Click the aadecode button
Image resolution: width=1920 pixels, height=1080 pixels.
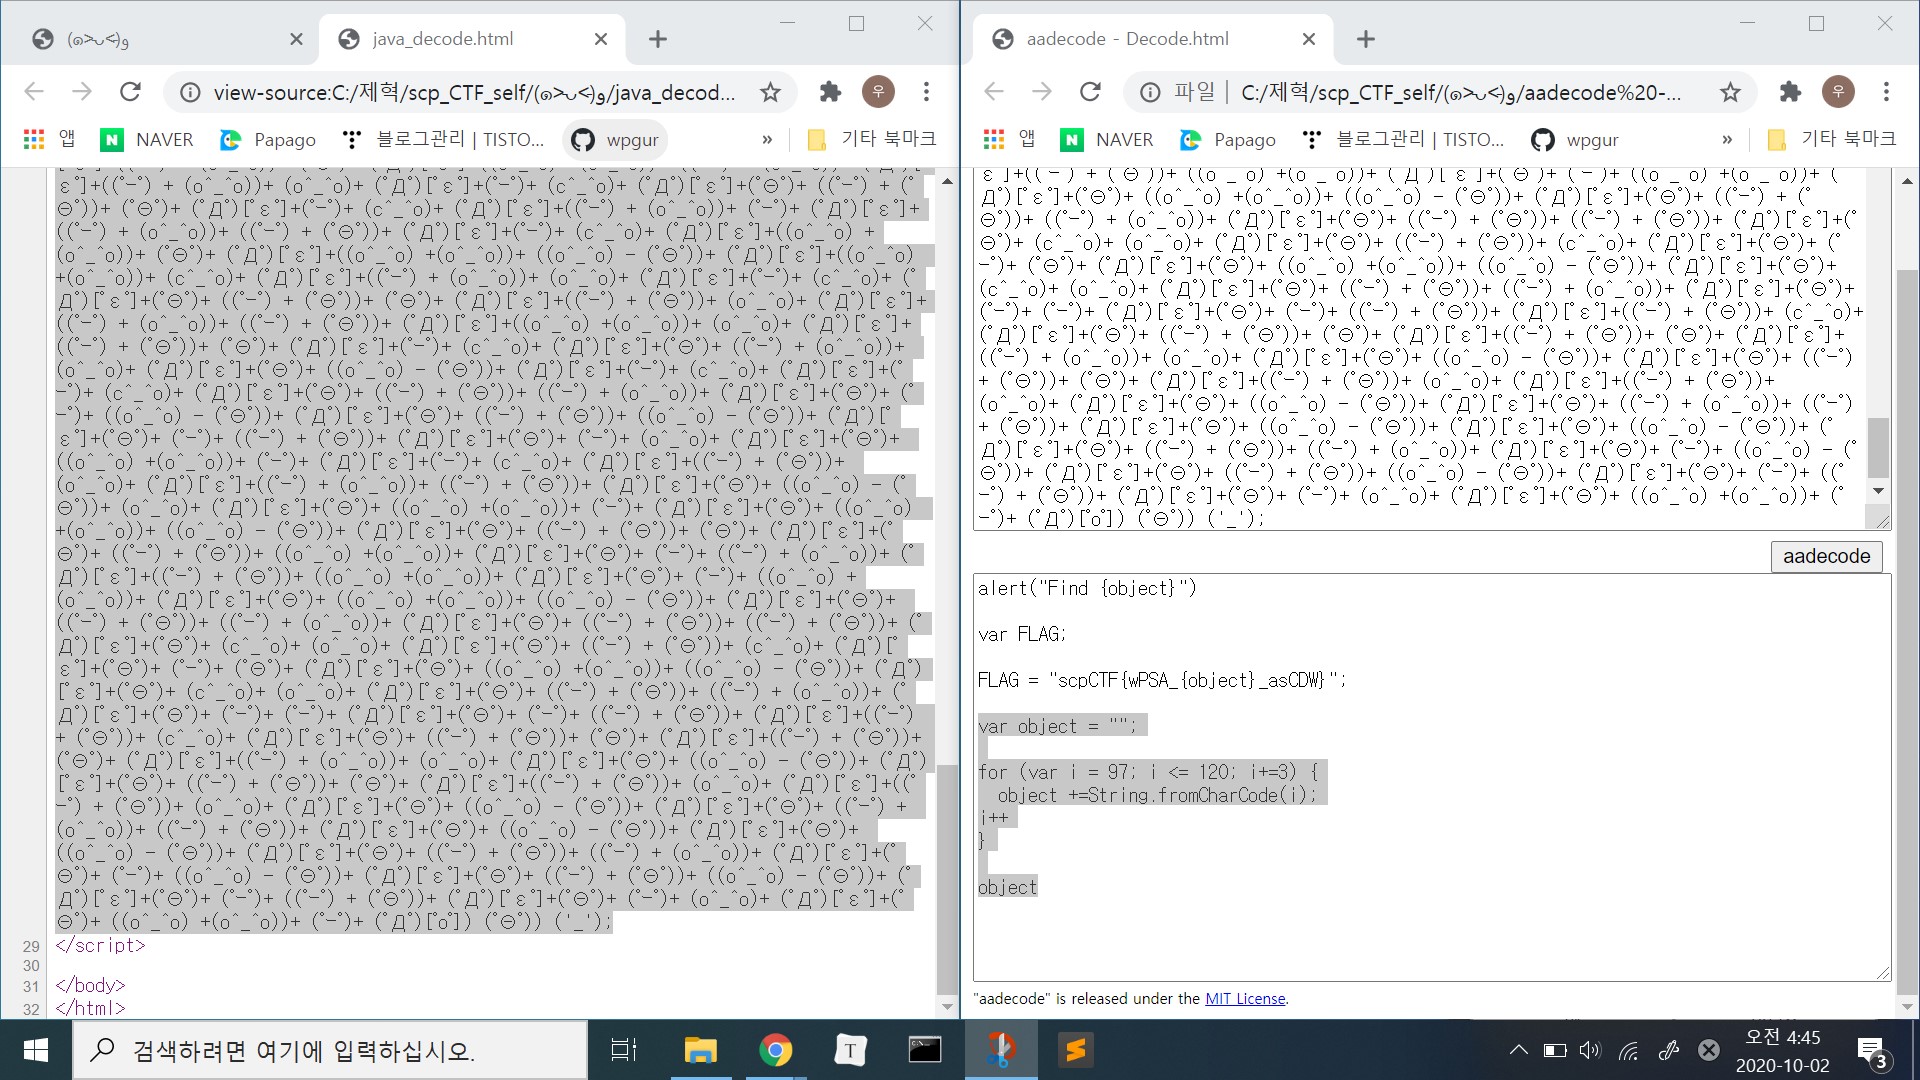click(1826, 556)
